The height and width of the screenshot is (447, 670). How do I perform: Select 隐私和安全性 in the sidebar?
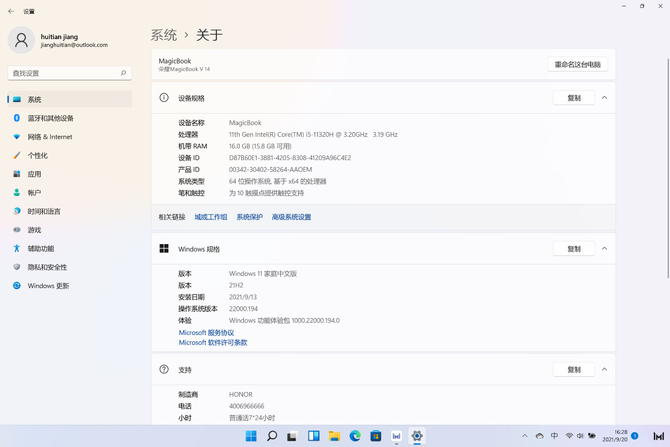tap(47, 267)
